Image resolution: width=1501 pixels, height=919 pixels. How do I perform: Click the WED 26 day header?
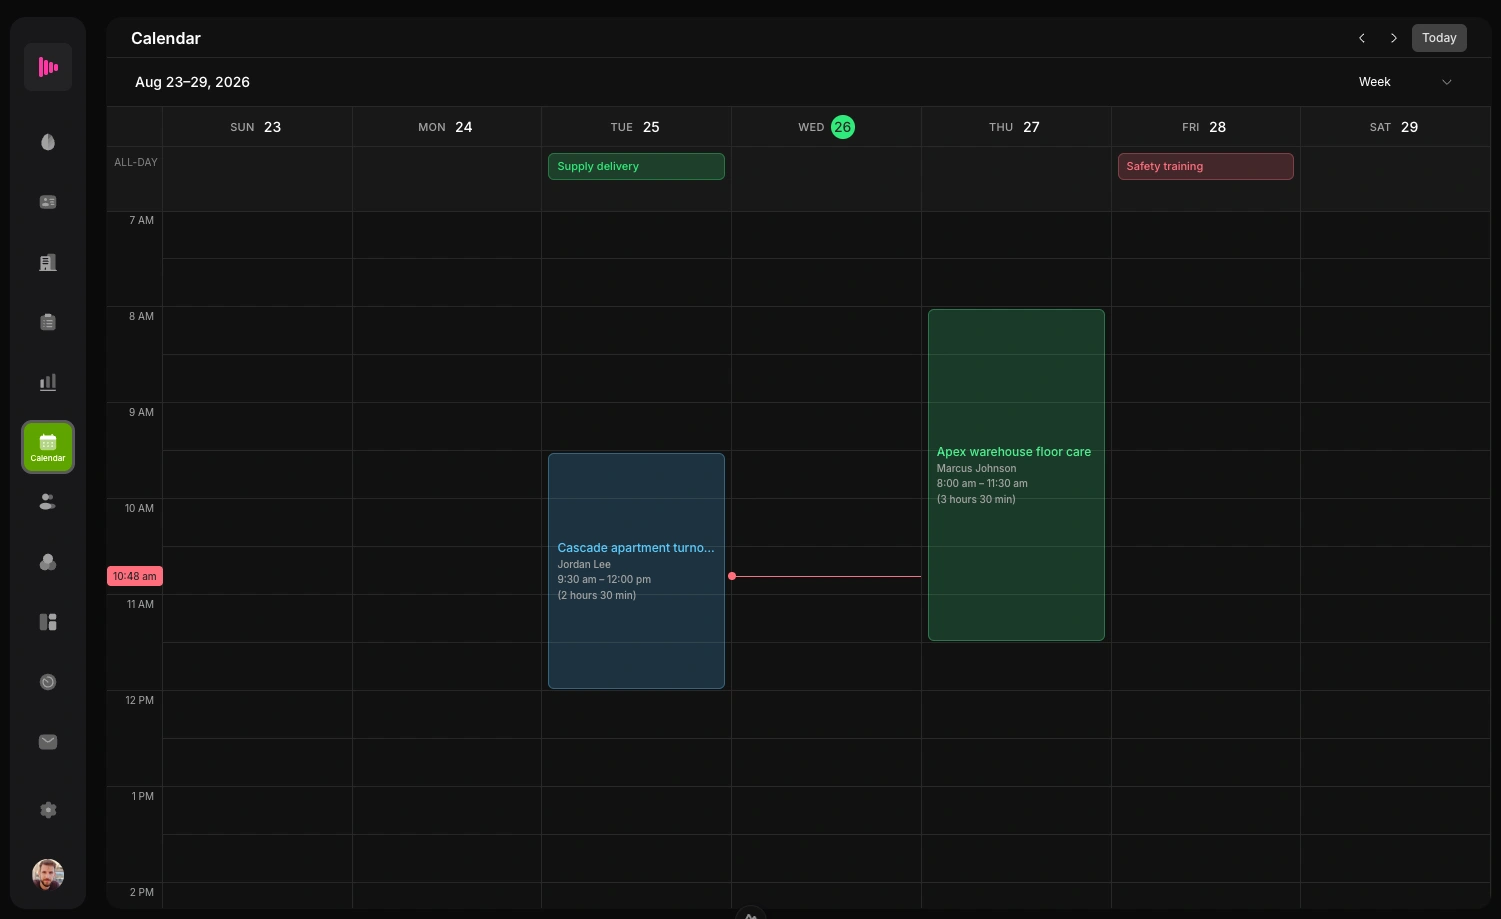[826, 127]
